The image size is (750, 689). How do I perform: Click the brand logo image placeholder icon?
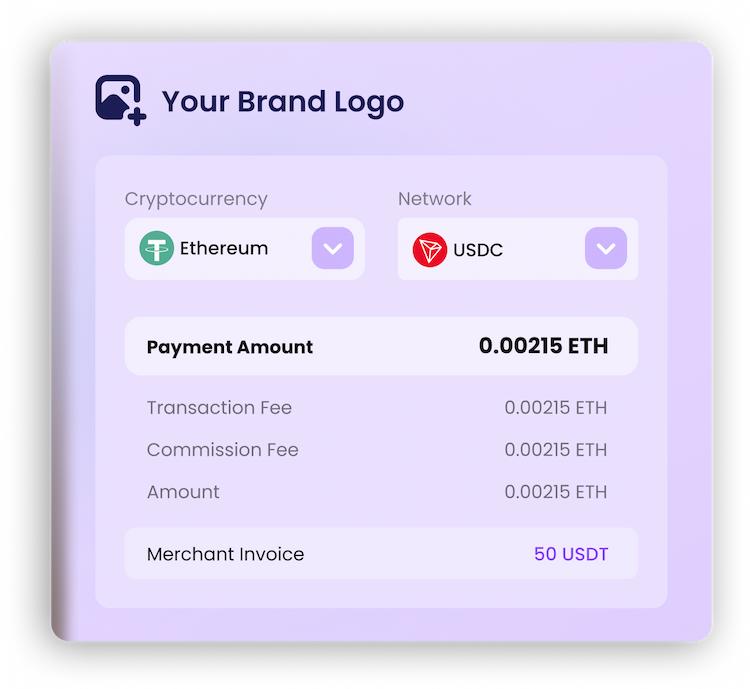(121, 100)
